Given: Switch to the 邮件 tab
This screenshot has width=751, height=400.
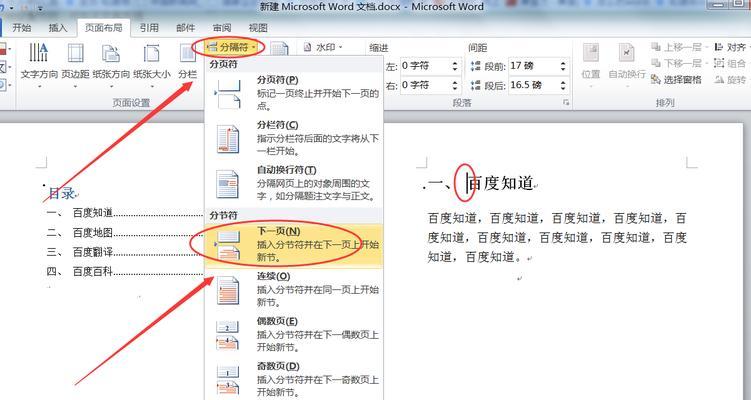Looking at the screenshot, I should click(185, 28).
